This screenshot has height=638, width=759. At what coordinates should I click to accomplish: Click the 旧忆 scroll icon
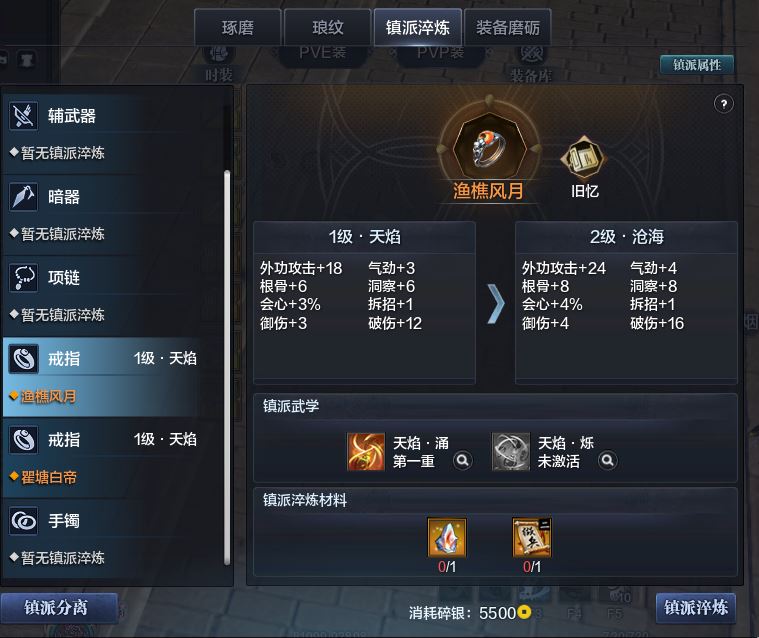(x=584, y=157)
